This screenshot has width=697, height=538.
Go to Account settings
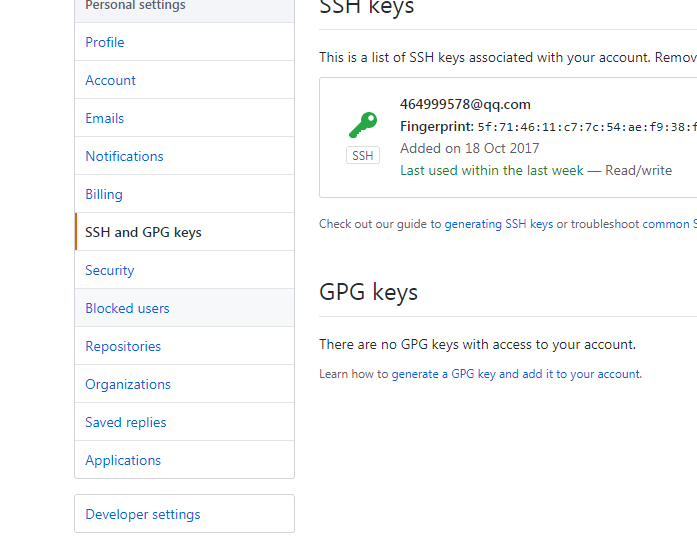click(x=110, y=80)
